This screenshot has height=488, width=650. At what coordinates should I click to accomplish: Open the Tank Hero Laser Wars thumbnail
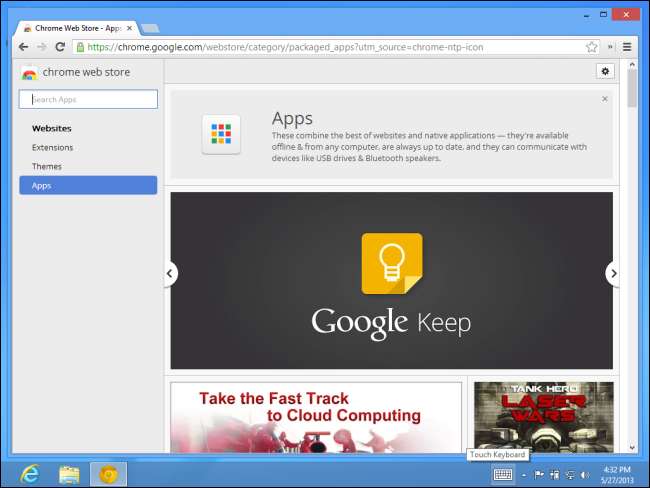coord(543,416)
